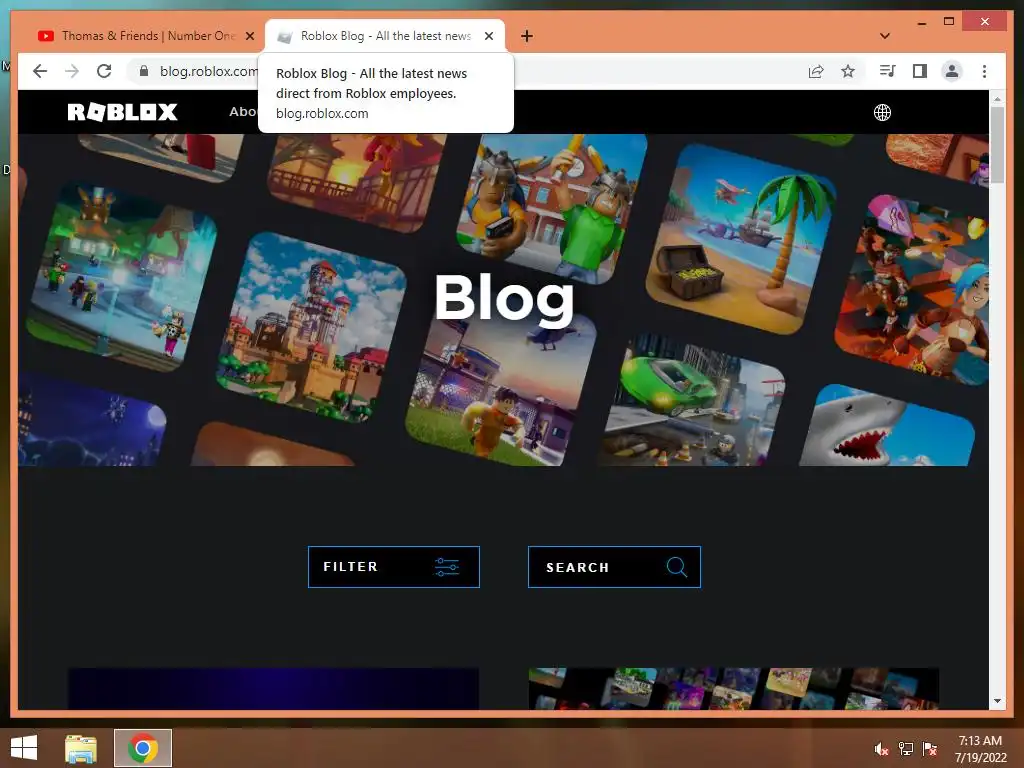This screenshot has height=768, width=1024.
Task: Open the dark blue blog post thumbnail
Action: tap(274, 688)
